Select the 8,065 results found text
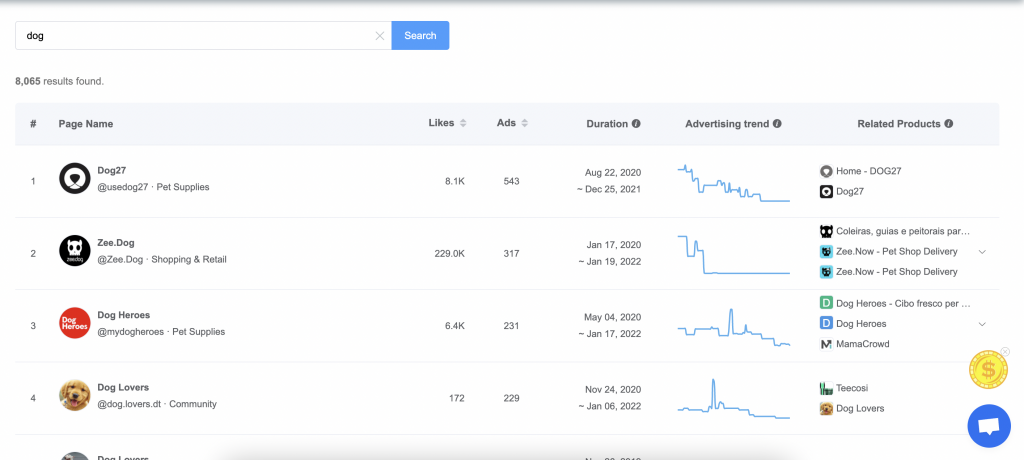1024x460 pixels. pos(59,82)
